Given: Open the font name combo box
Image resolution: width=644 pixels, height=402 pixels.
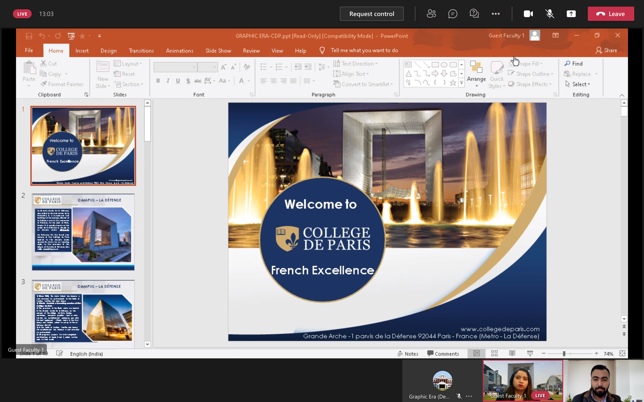Looking at the screenshot, I should [175, 67].
